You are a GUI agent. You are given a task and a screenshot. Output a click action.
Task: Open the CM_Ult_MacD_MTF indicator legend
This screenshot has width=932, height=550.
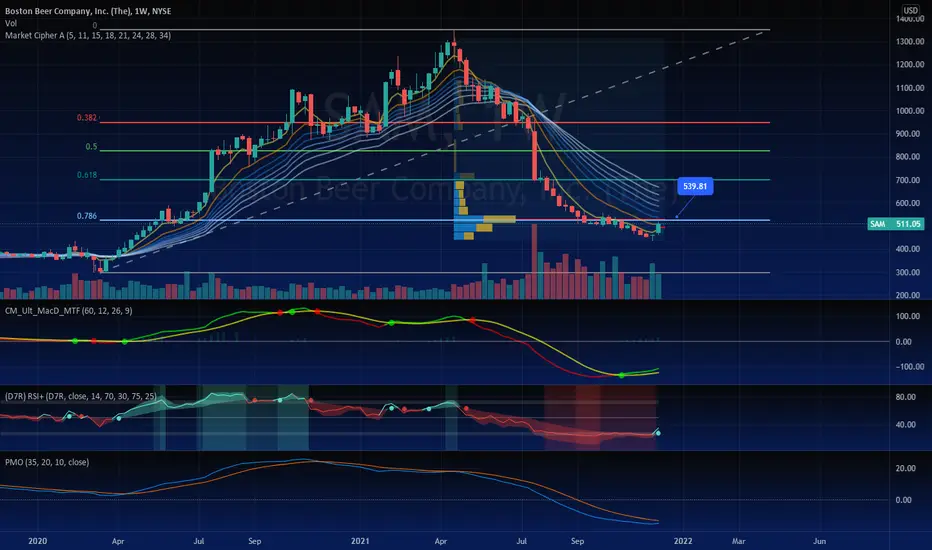pos(68,311)
